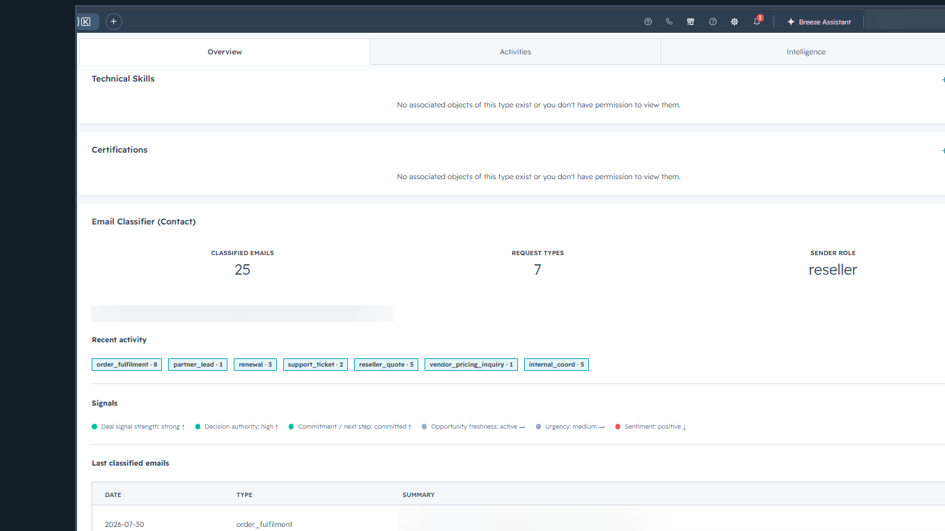Switch to the Activities tab

[515, 52]
